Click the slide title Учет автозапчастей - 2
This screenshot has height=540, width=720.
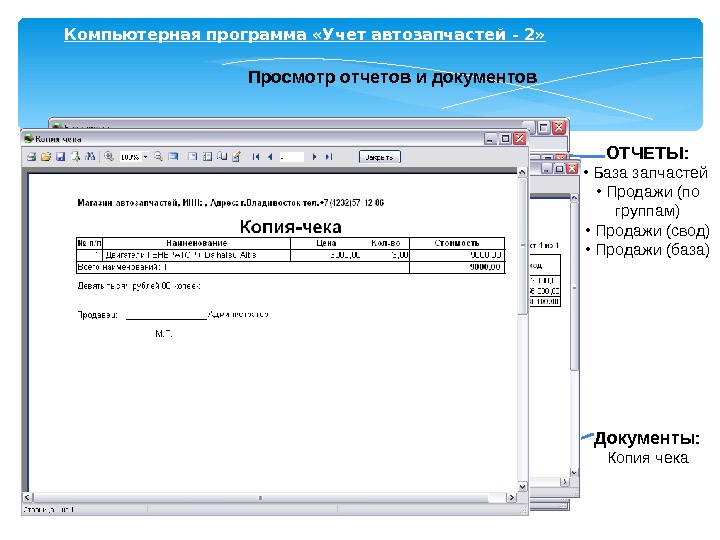coord(304,34)
